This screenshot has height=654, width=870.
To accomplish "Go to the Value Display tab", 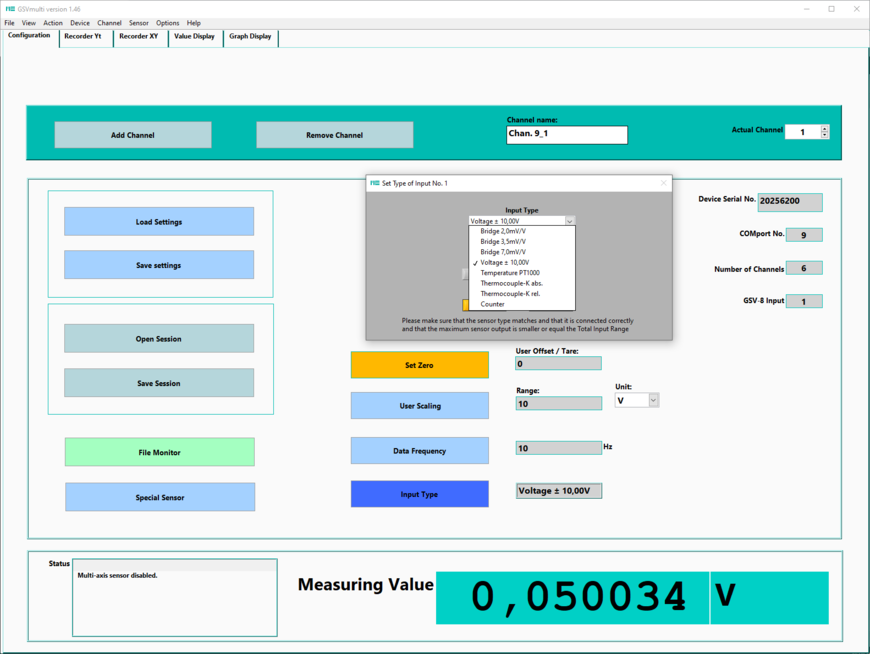I will coord(194,36).
